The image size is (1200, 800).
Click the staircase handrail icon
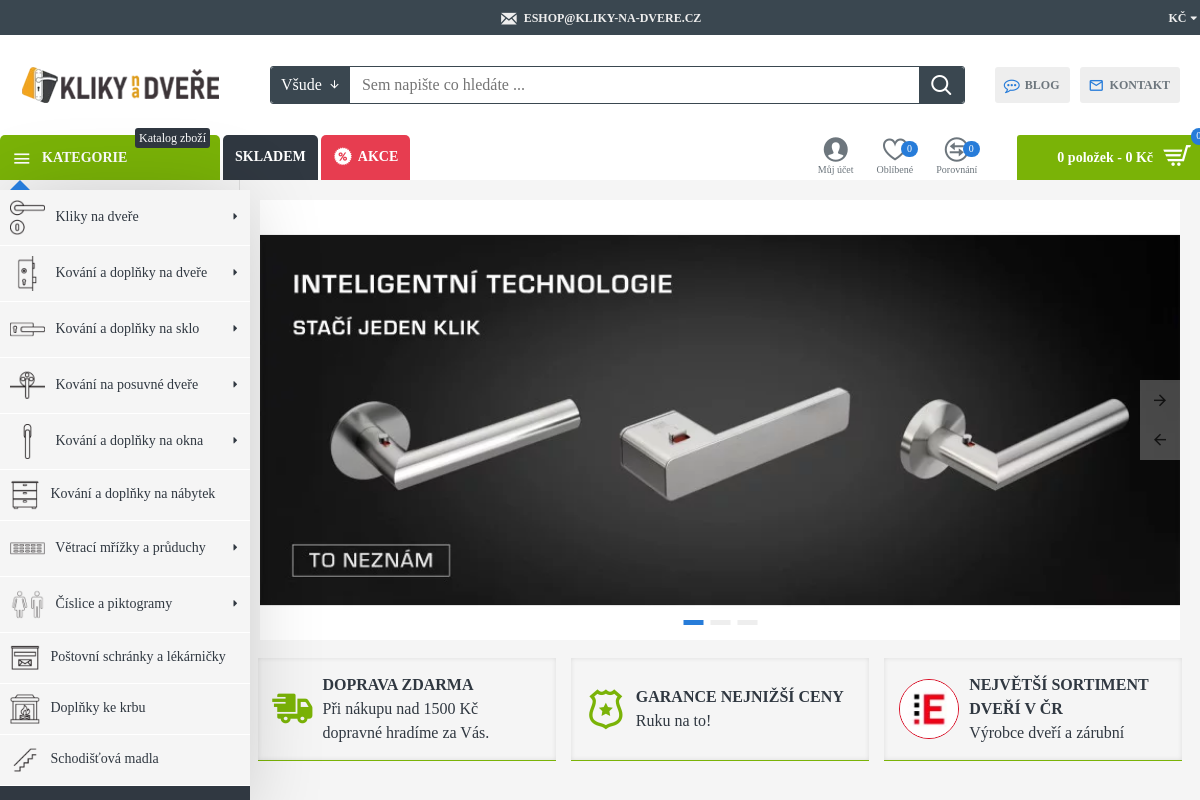click(x=25, y=759)
